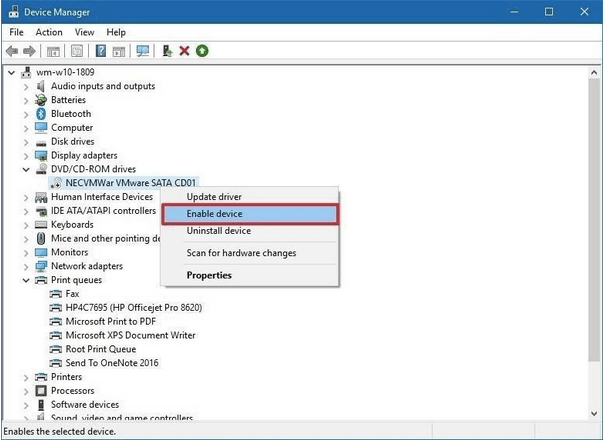Click the Forward arrow toolbar icon
The image size is (605, 442).
[29, 51]
